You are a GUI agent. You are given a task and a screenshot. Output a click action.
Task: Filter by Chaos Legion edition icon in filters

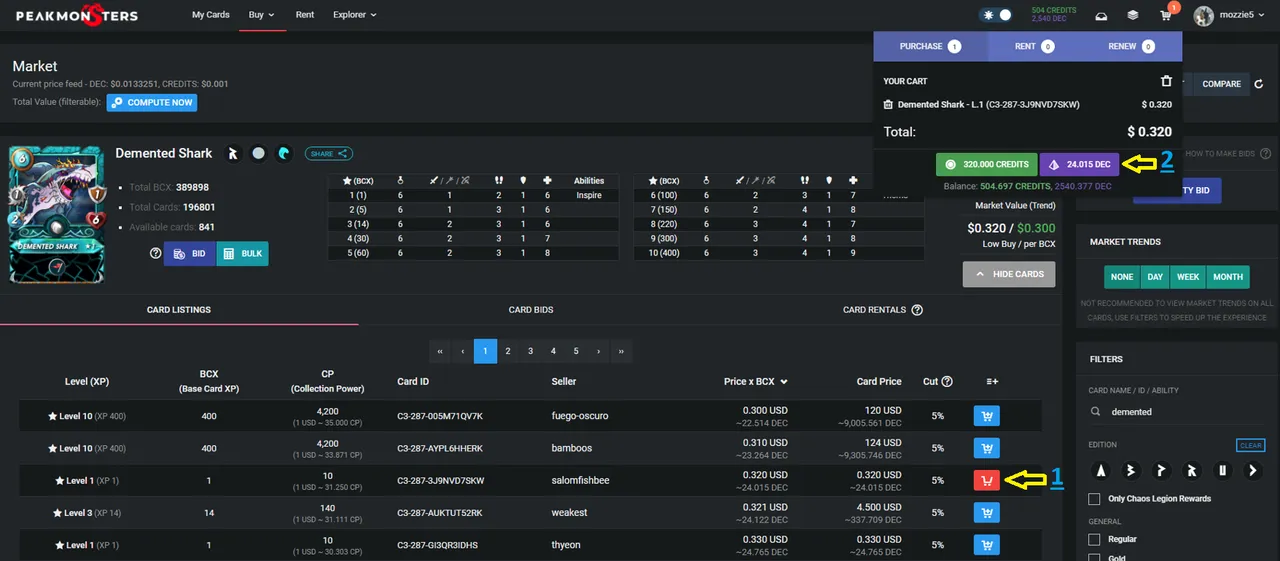coord(1191,470)
